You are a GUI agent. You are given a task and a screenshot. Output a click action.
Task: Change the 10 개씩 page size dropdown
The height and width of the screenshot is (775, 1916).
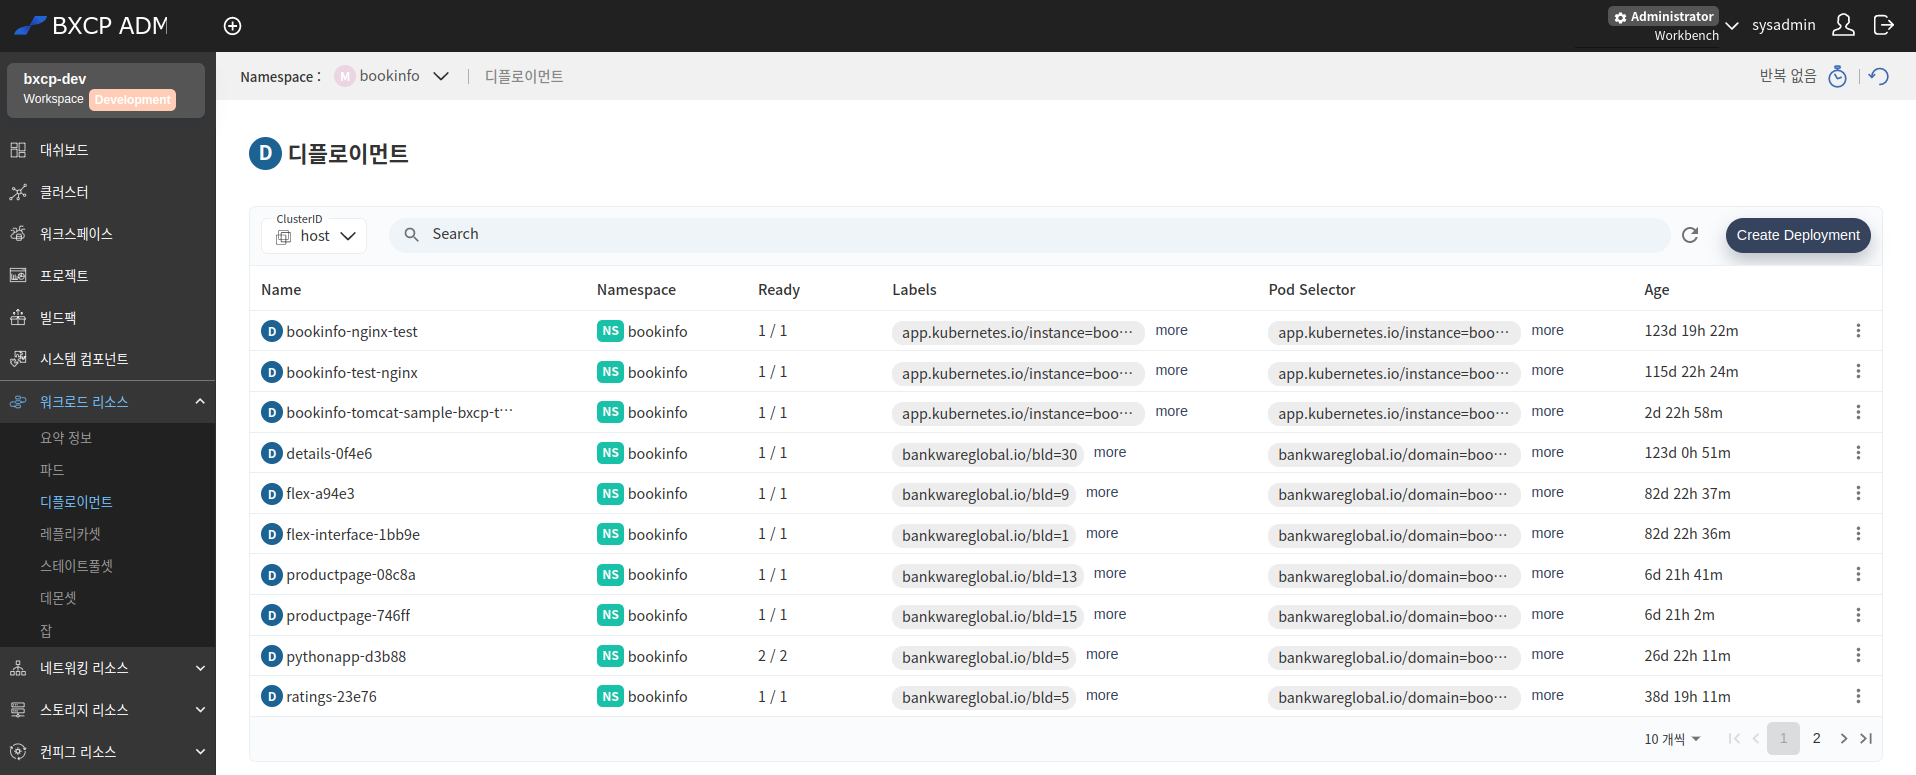pyautogui.click(x=1672, y=739)
